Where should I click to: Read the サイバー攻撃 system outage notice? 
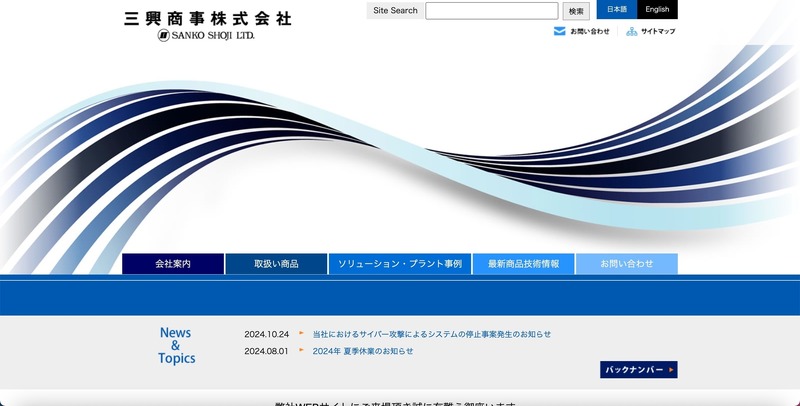431,334
